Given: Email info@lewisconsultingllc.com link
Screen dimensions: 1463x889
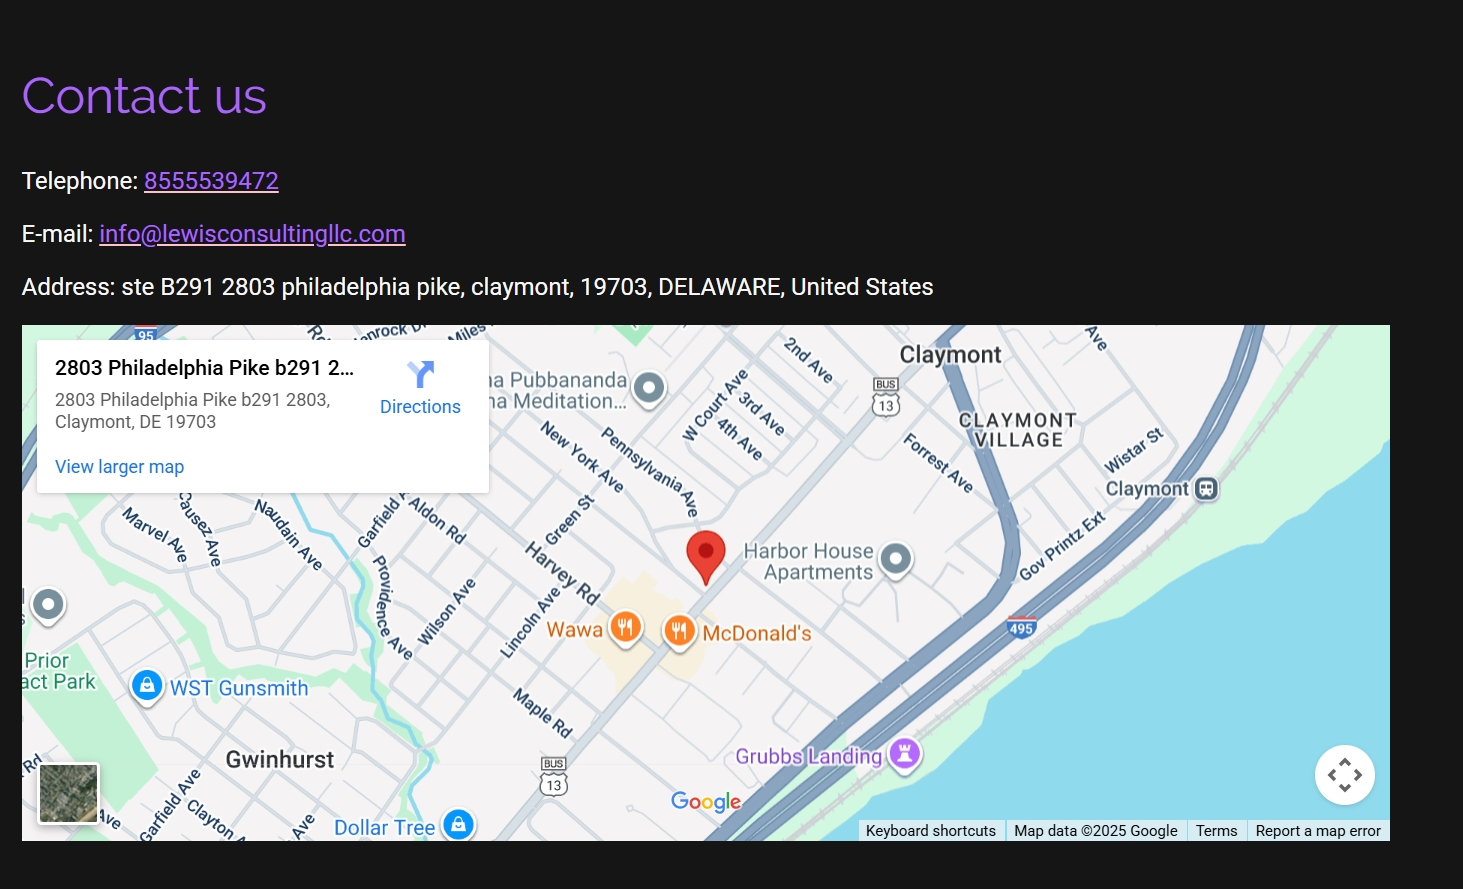Looking at the screenshot, I should 252,234.
